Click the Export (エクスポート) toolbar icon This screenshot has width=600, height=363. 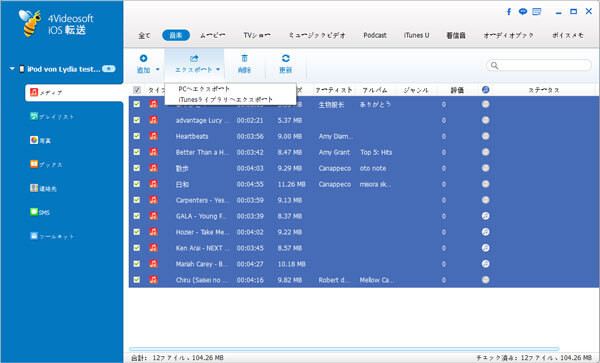(x=194, y=58)
